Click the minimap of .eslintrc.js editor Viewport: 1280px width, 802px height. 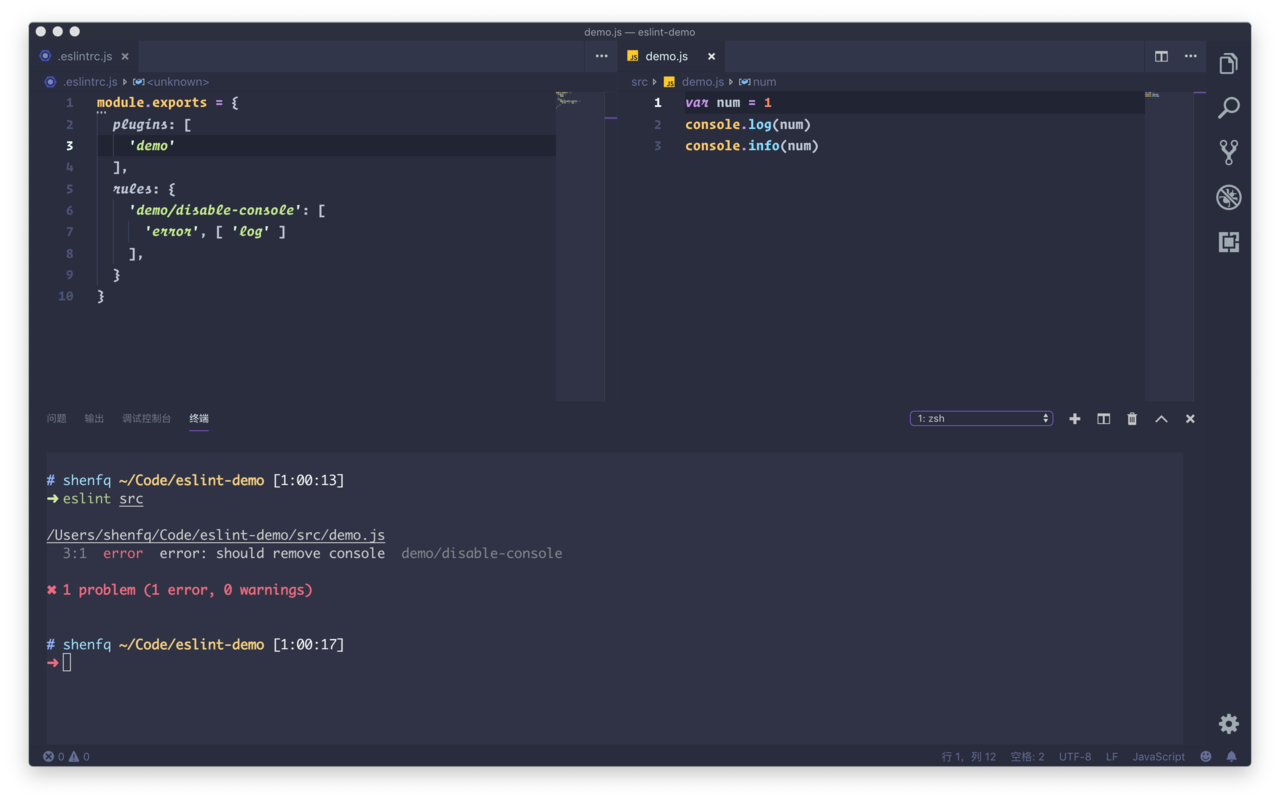tap(580, 246)
